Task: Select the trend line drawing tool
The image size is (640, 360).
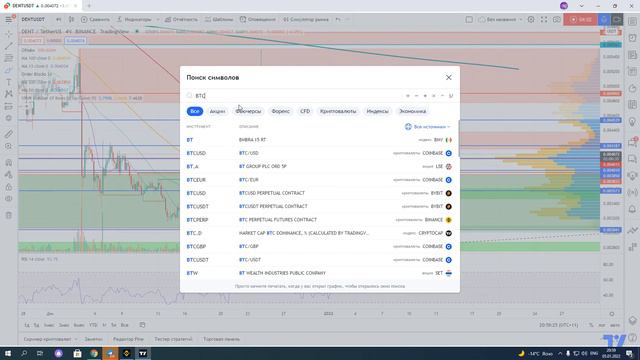Action: (9, 46)
